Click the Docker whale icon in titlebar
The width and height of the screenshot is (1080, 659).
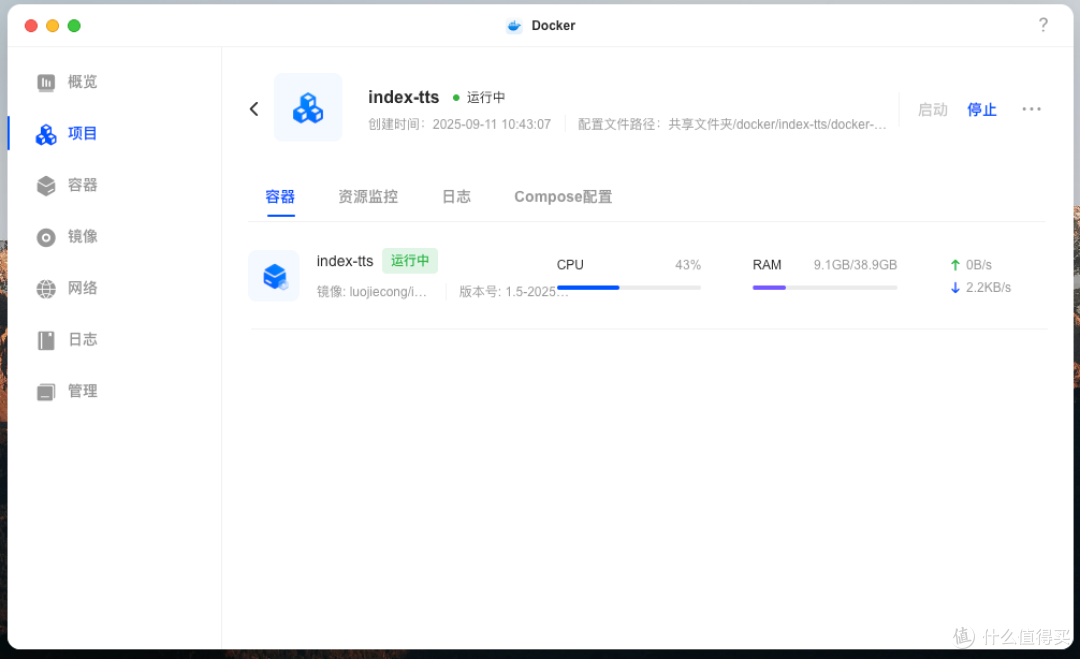click(x=515, y=25)
